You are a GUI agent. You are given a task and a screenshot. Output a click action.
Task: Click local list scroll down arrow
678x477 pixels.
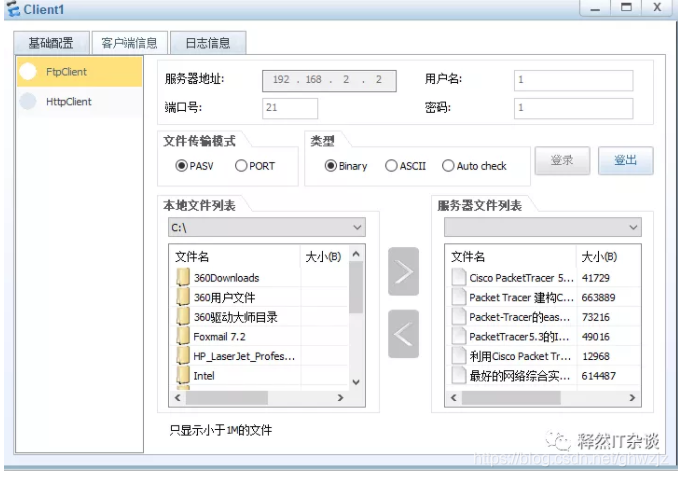click(356, 382)
